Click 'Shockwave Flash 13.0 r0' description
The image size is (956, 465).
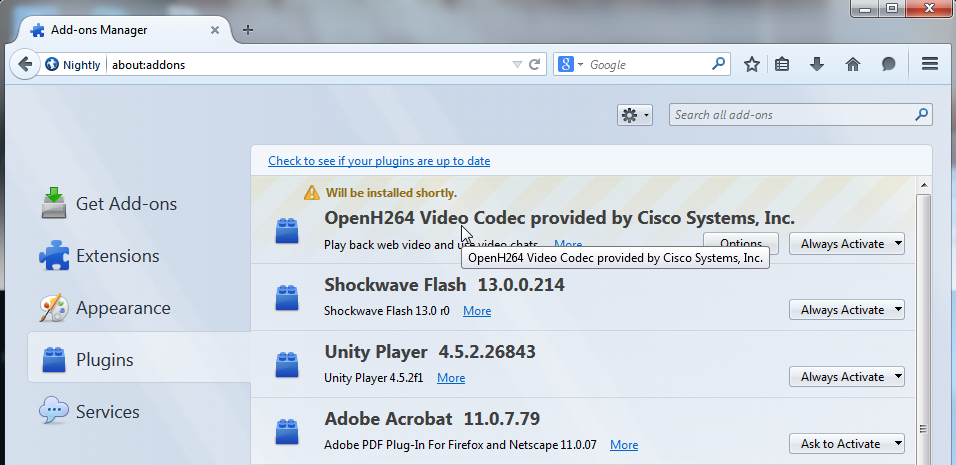tap(387, 311)
